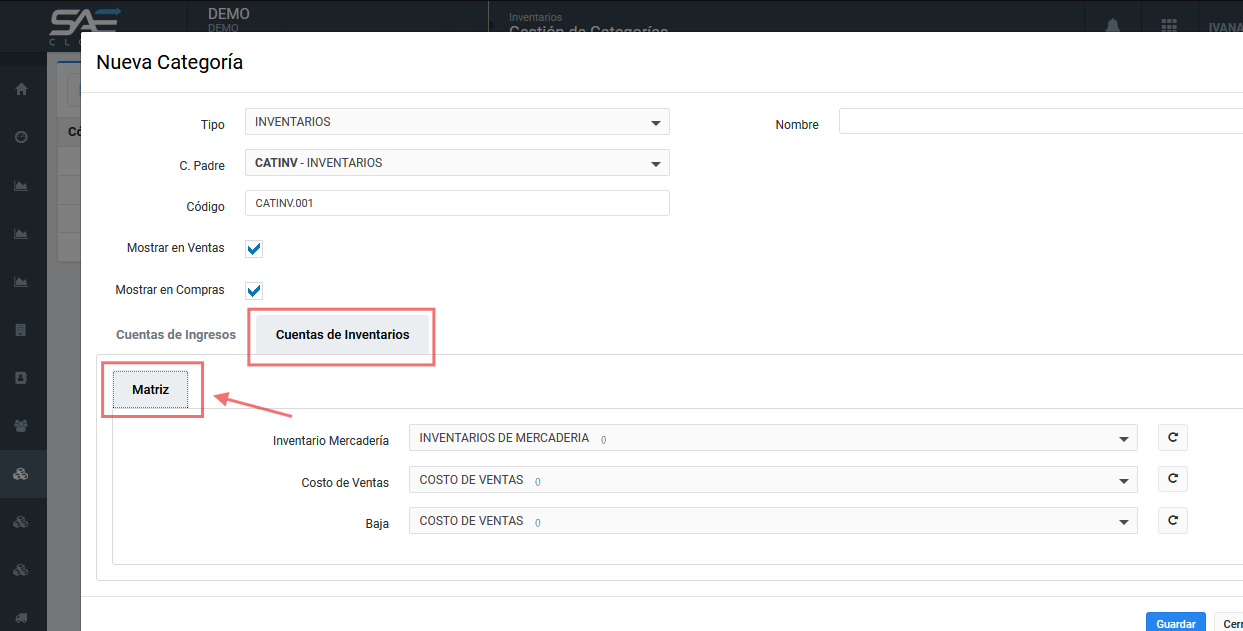Click the Código input field
Viewport: 1243px width, 631px height.
pos(457,203)
